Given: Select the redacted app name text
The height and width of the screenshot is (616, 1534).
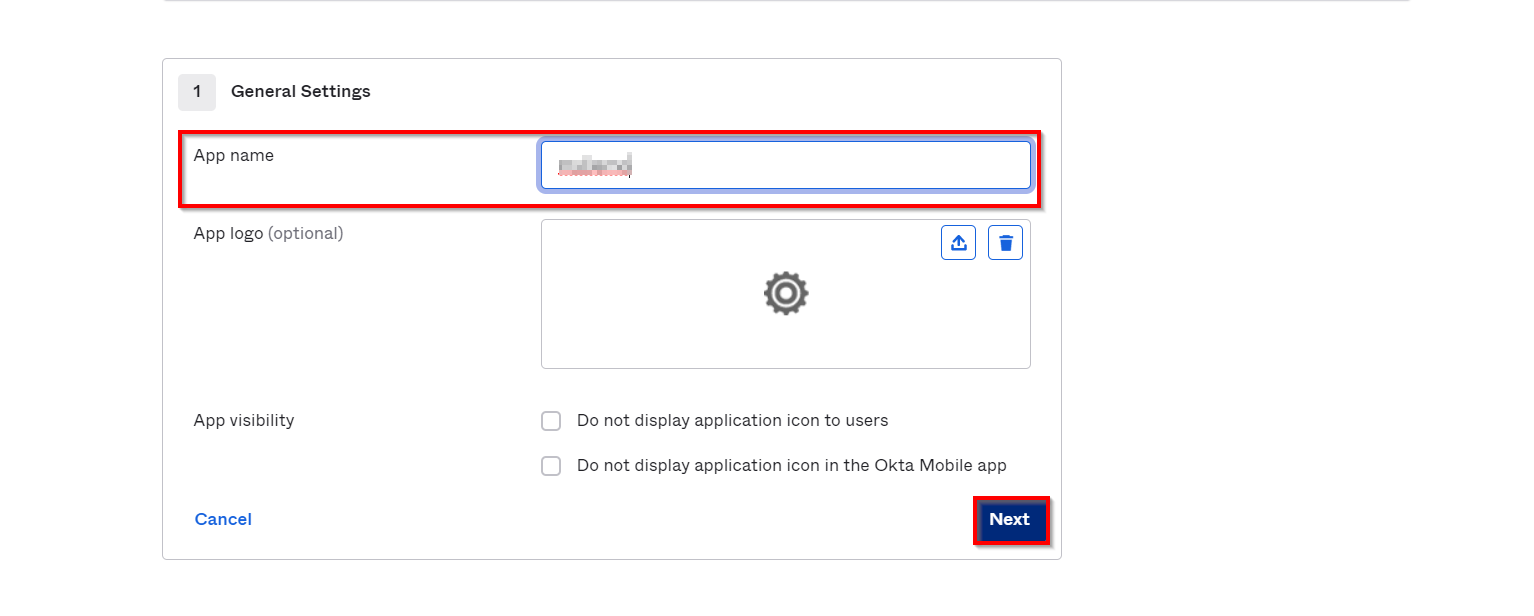Looking at the screenshot, I should click(x=594, y=164).
